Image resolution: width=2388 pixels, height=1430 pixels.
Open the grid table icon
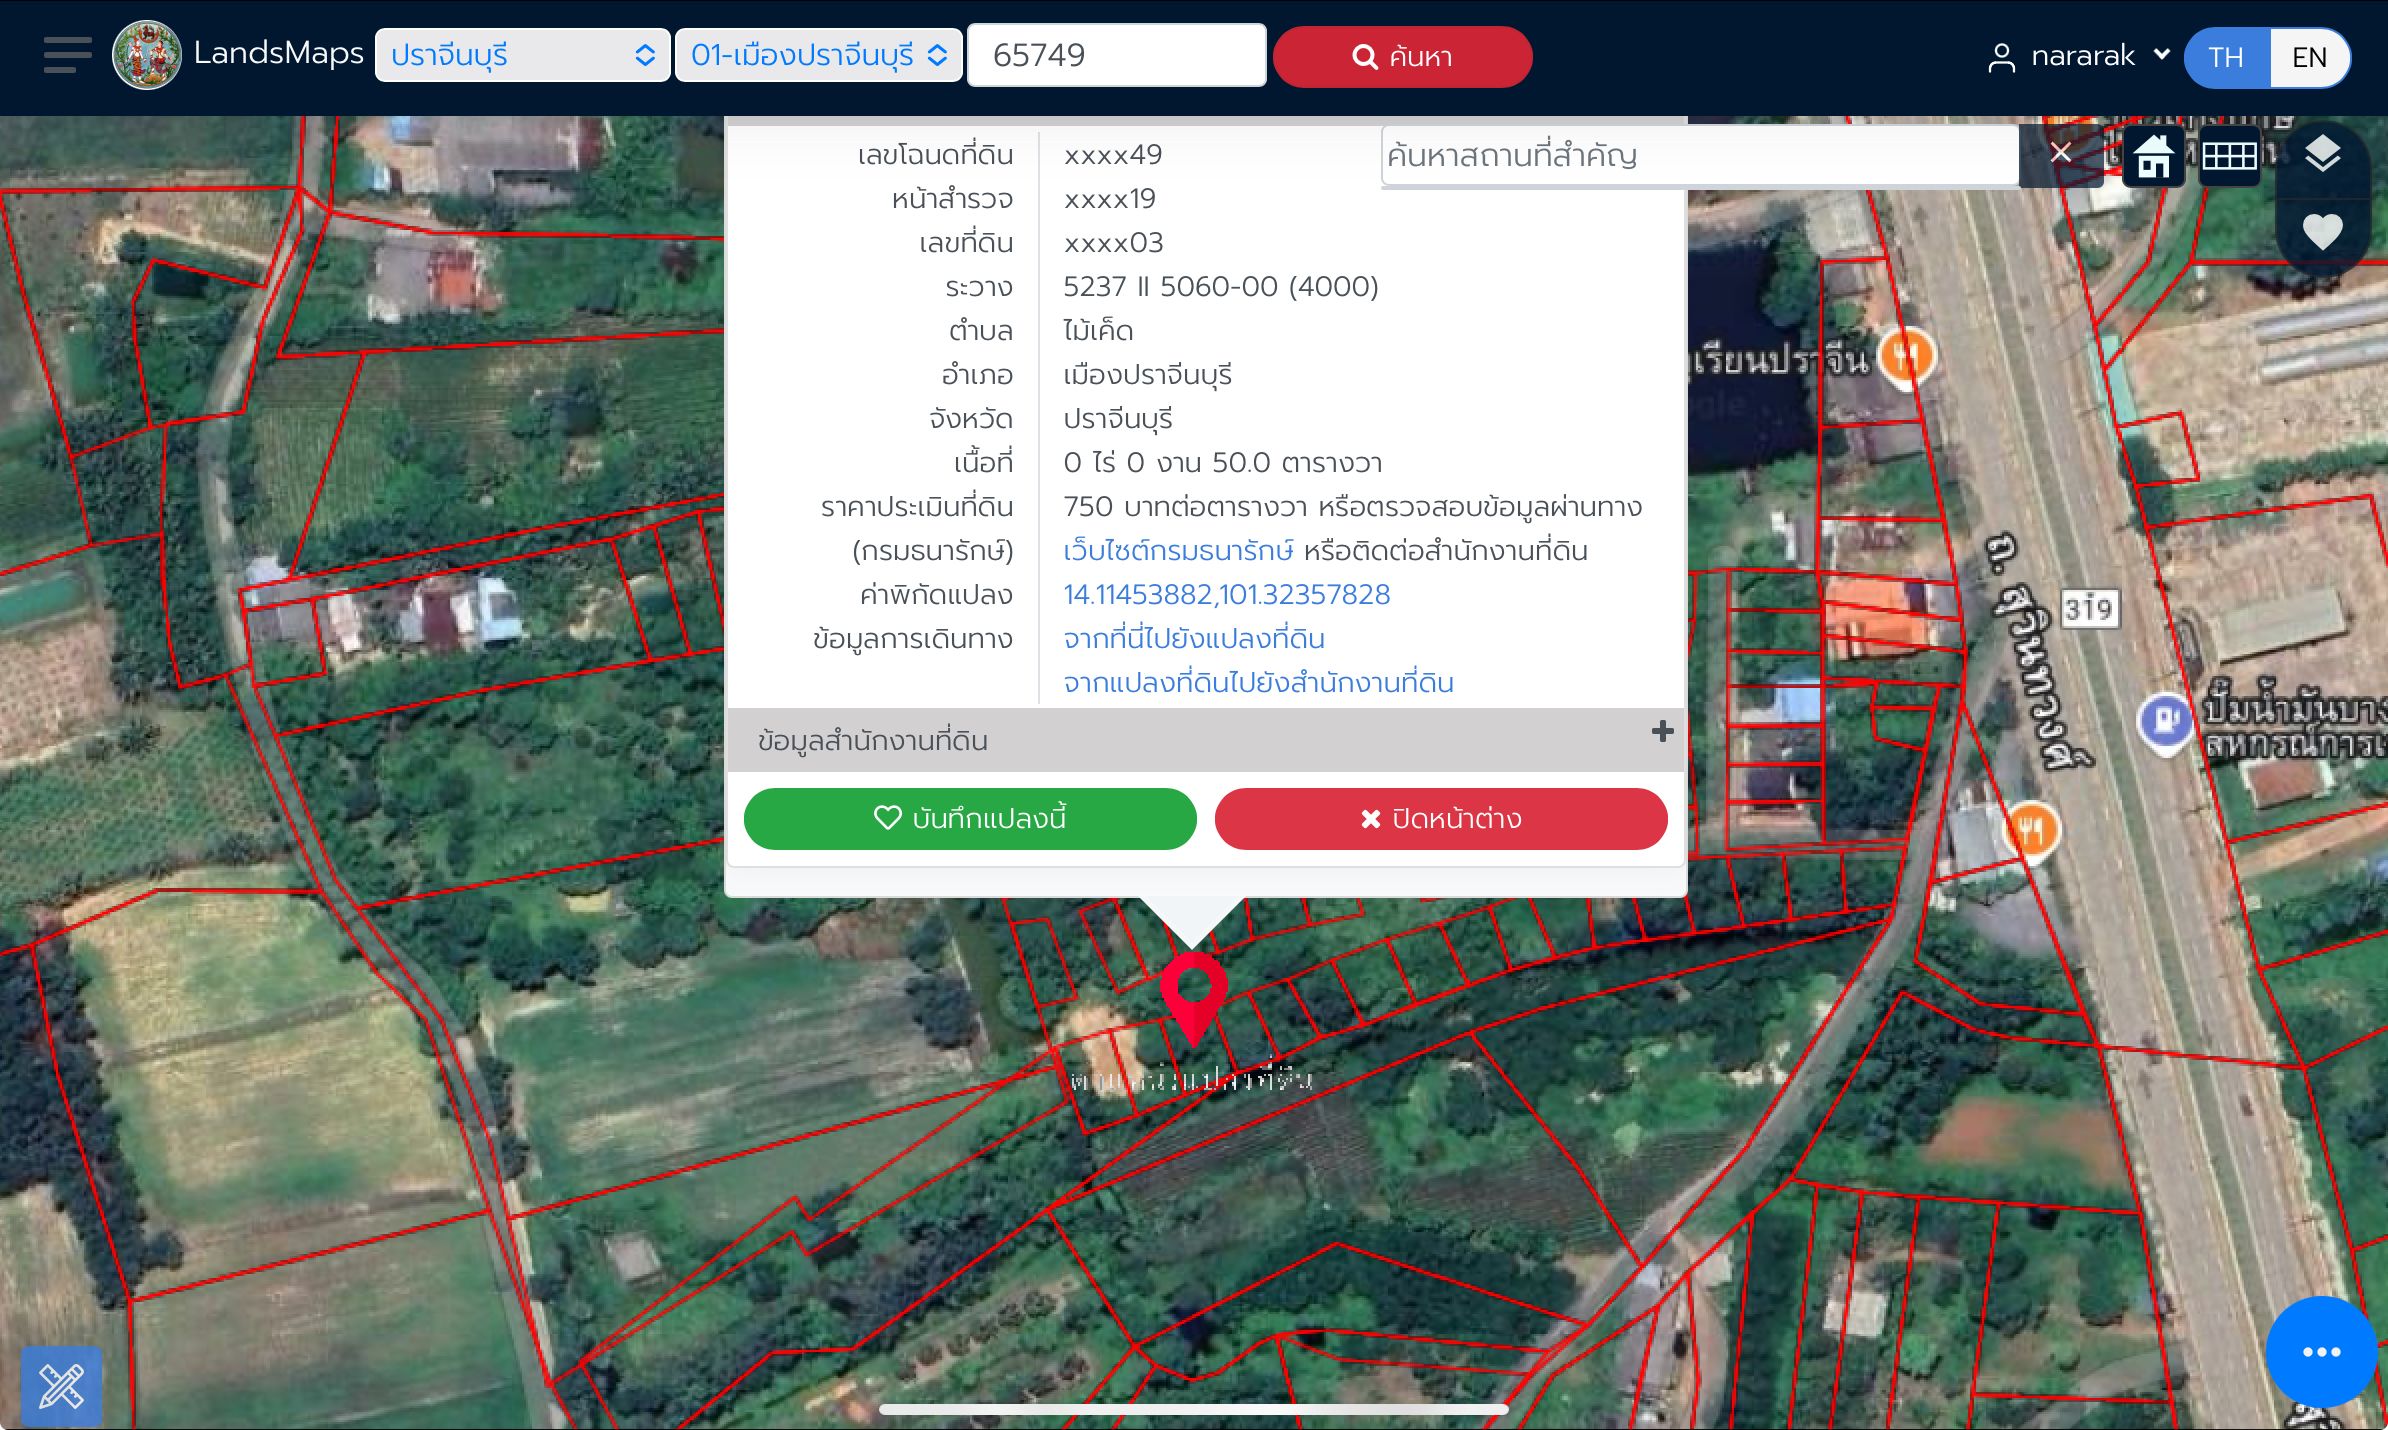(2229, 157)
